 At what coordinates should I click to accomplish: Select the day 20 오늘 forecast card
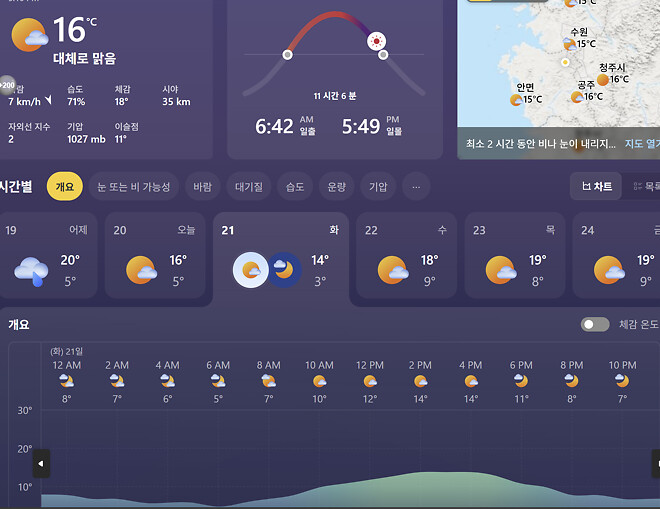click(155, 256)
